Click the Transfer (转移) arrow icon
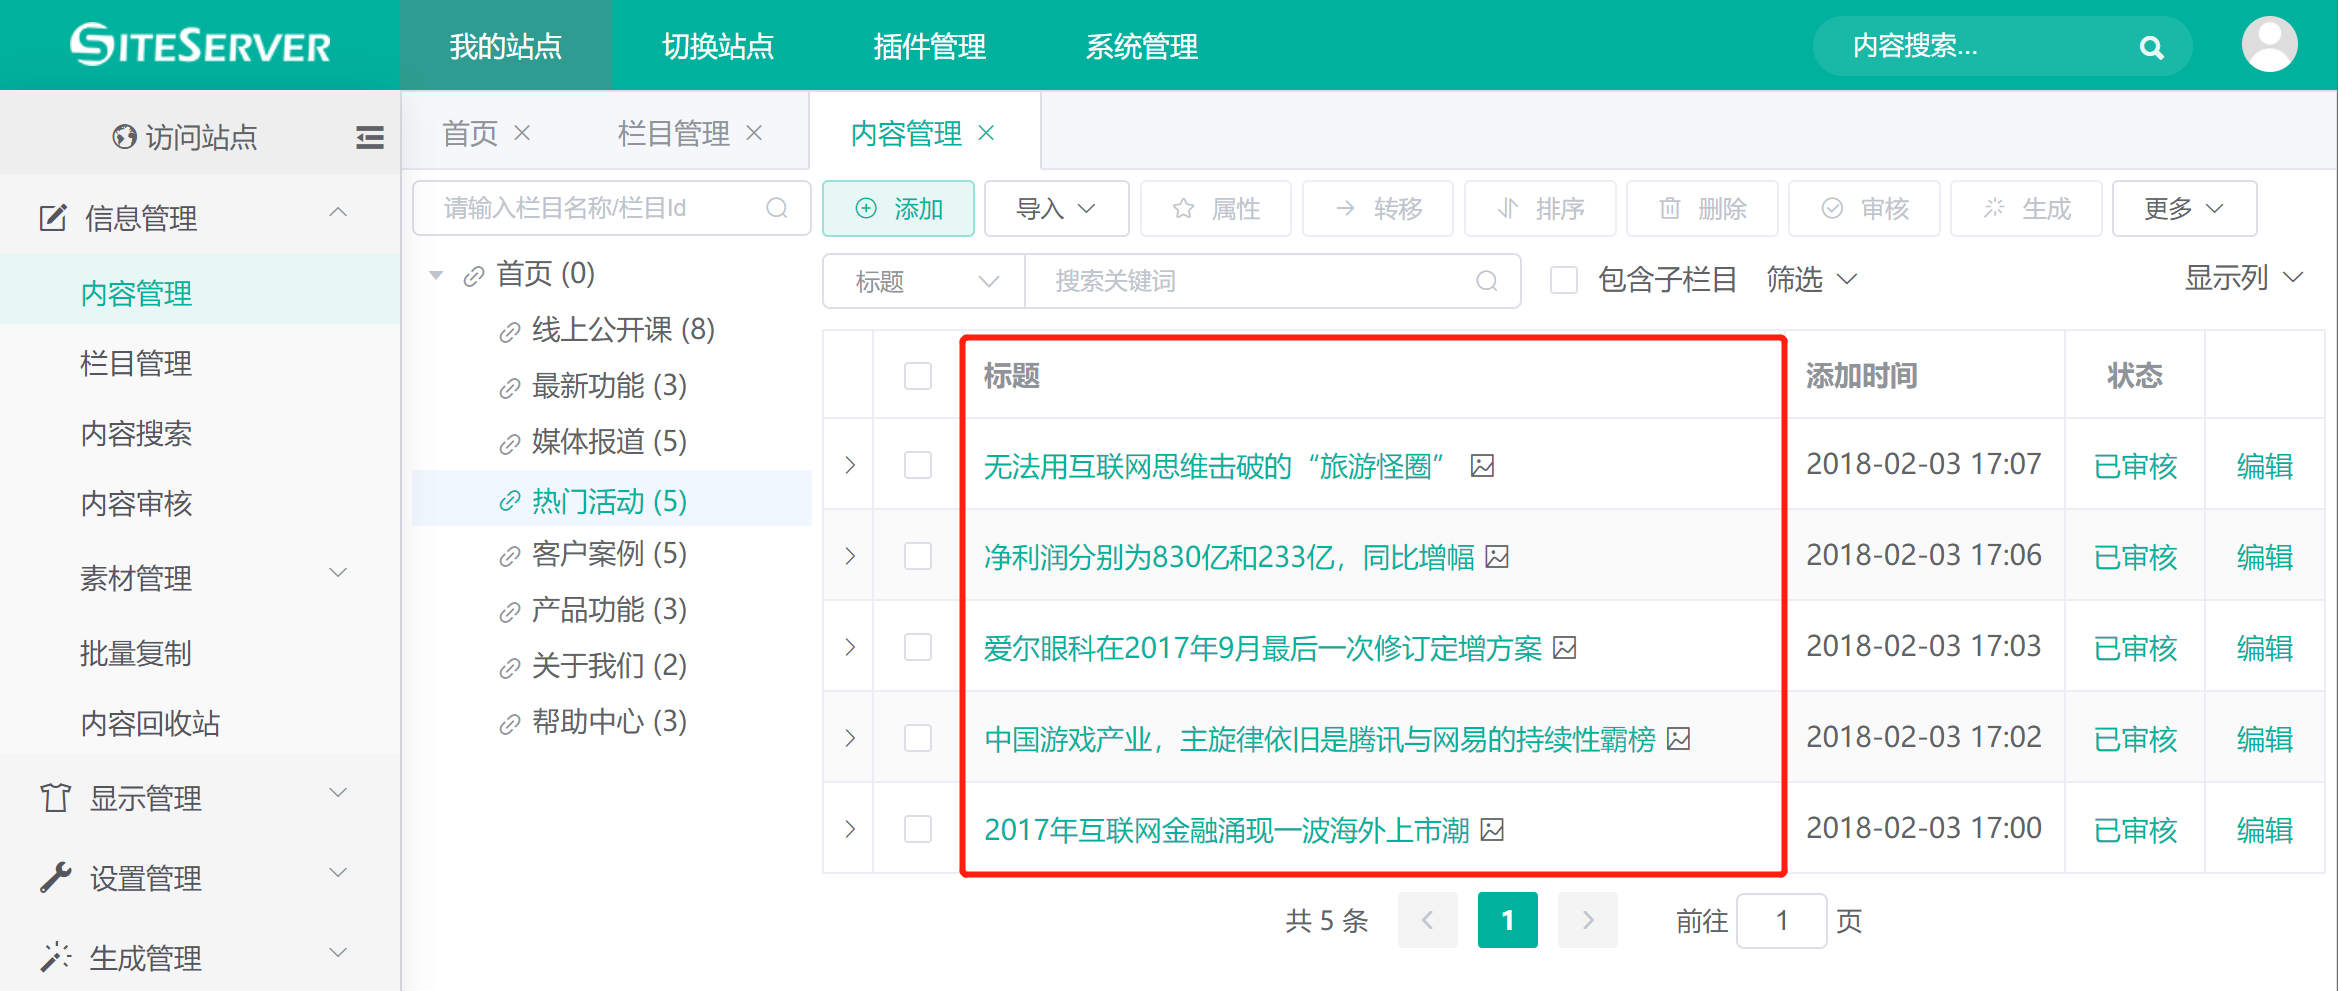Viewport: 2338px width, 991px height. click(x=1344, y=208)
